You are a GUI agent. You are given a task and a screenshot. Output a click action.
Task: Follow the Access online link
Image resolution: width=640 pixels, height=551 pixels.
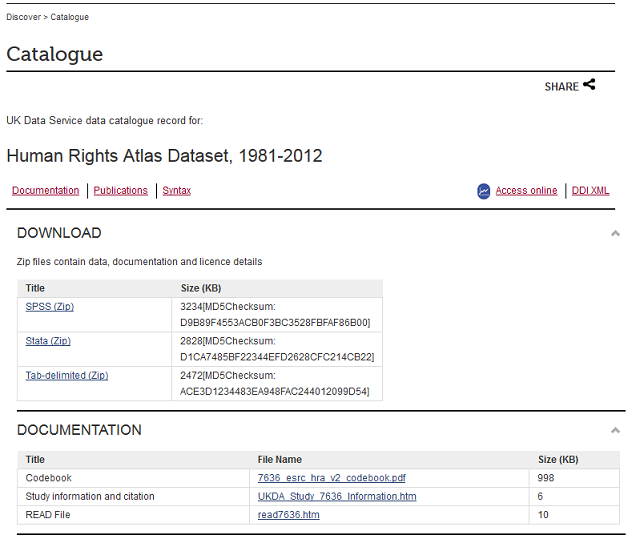[526, 191]
